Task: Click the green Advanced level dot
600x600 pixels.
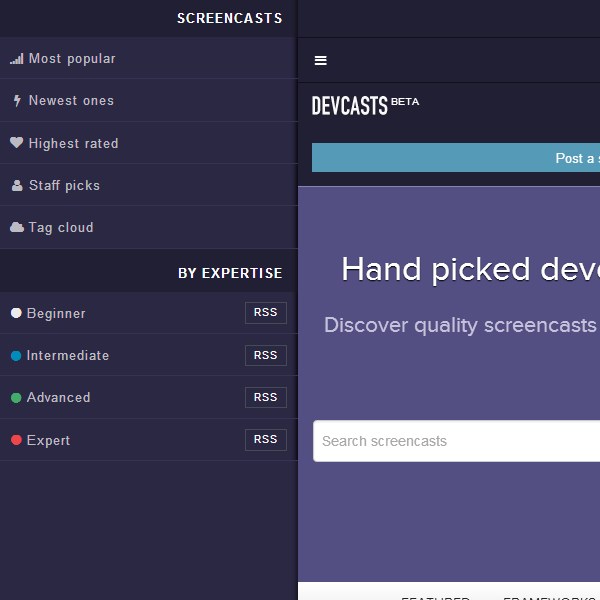Action: coord(16,398)
